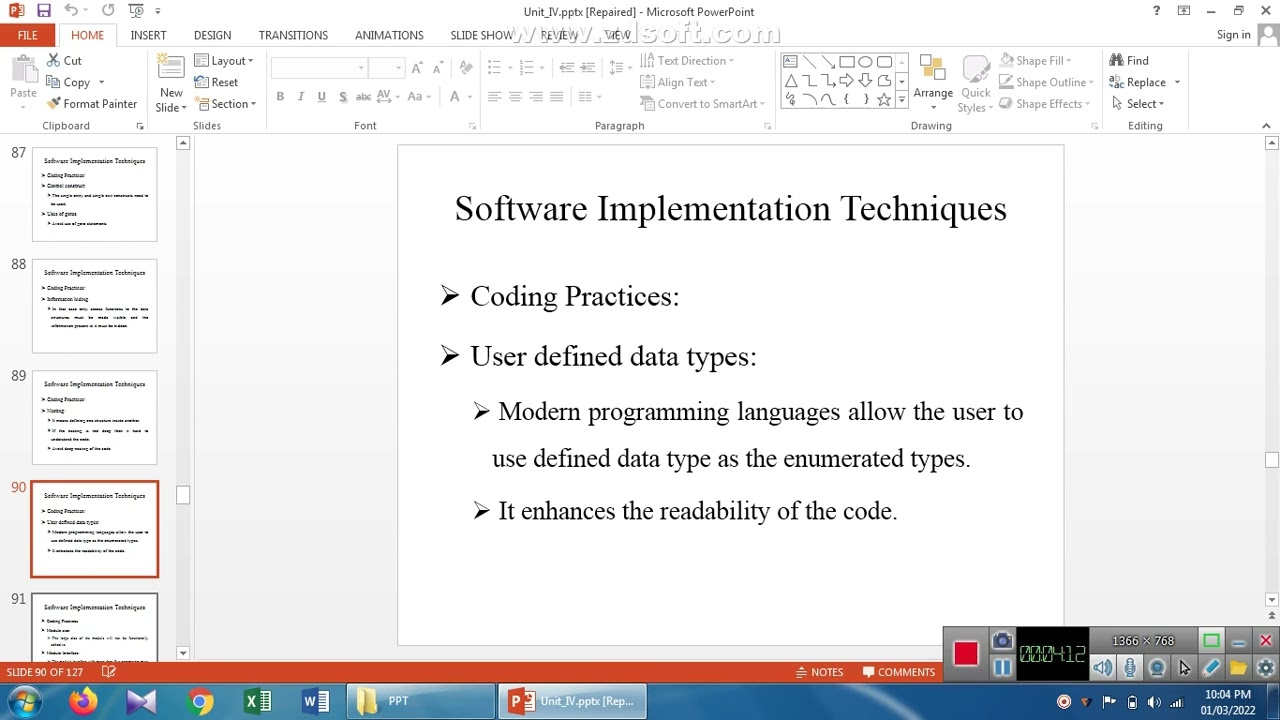This screenshot has width=1280, height=720.
Task: Decrease font size with the smaller A icon
Action: point(438,67)
